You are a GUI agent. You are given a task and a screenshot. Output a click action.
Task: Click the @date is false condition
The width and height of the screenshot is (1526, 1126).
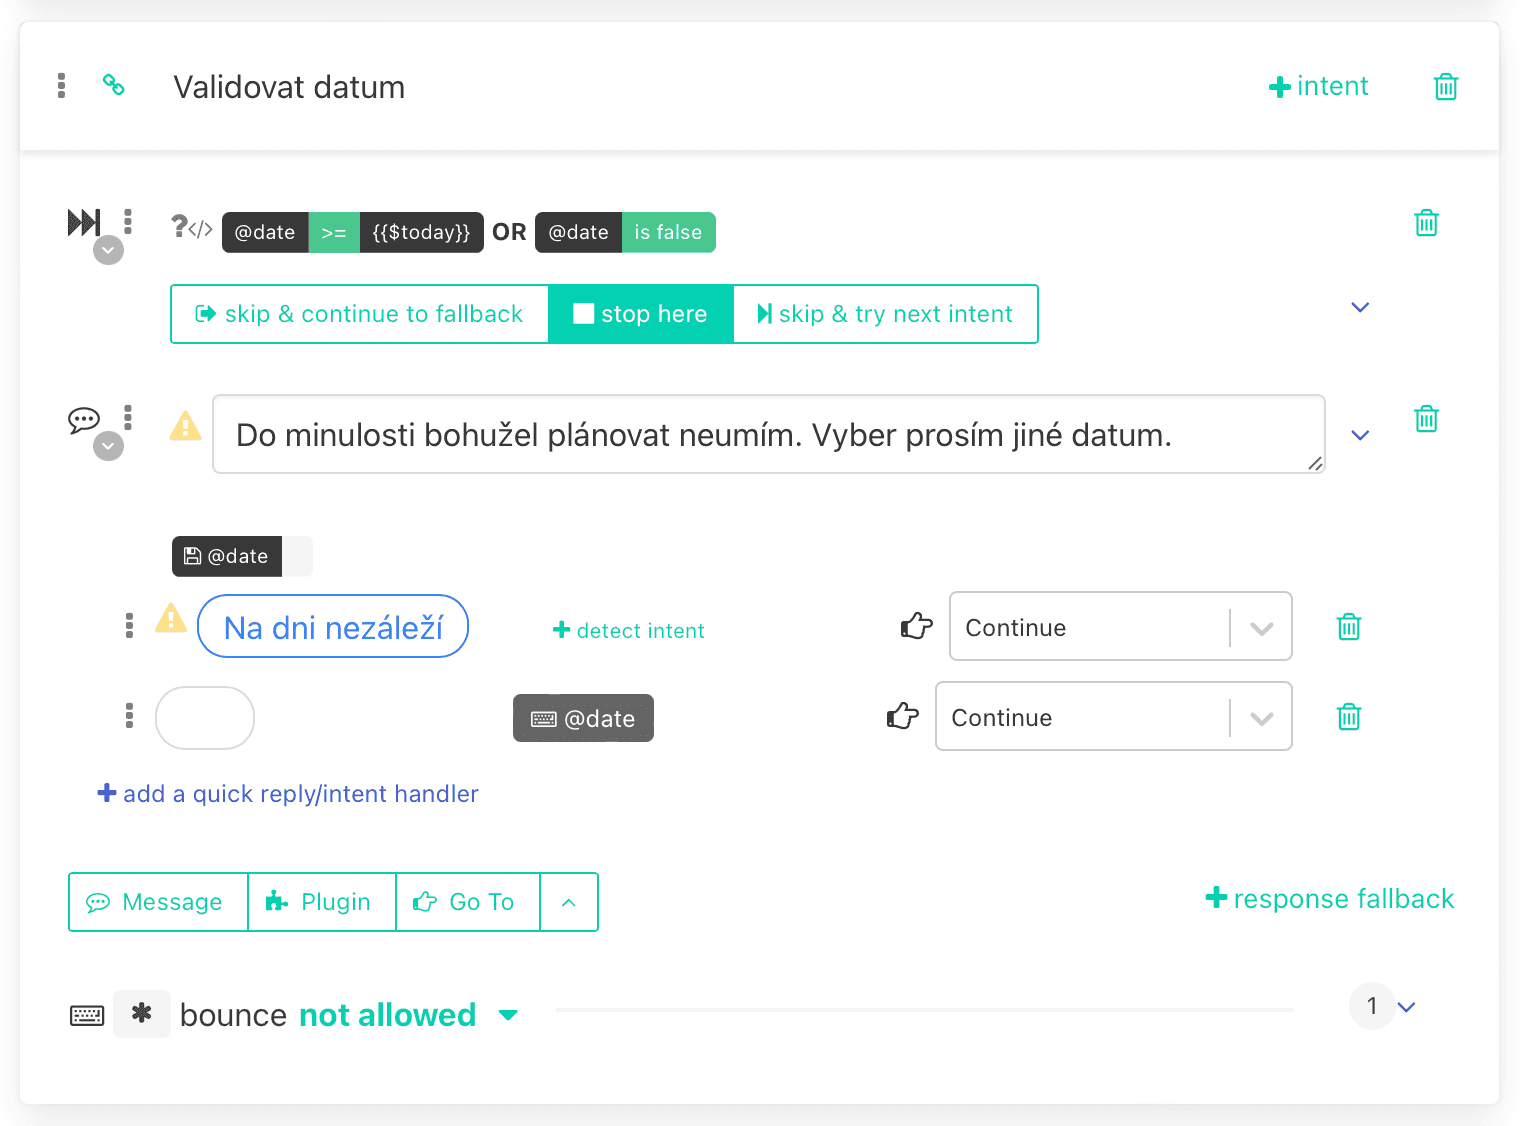[625, 232]
